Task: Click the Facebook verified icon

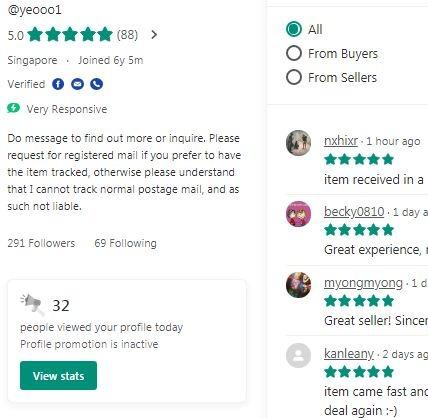Action: pyautogui.click(x=58, y=84)
